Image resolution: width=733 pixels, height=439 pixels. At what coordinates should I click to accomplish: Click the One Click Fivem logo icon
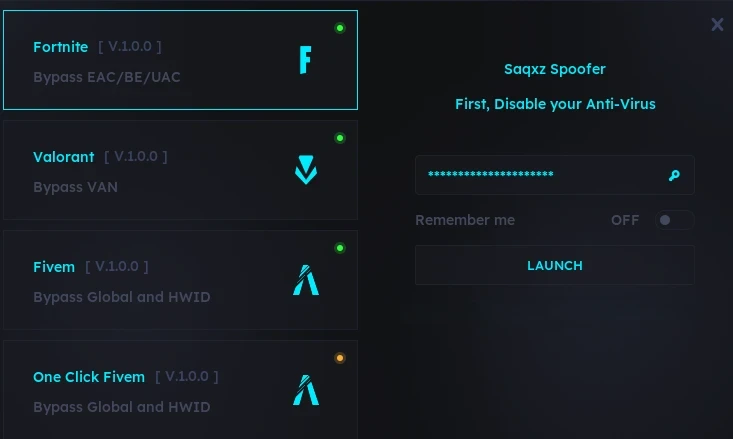pyautogui.click(x=305, y=389)
